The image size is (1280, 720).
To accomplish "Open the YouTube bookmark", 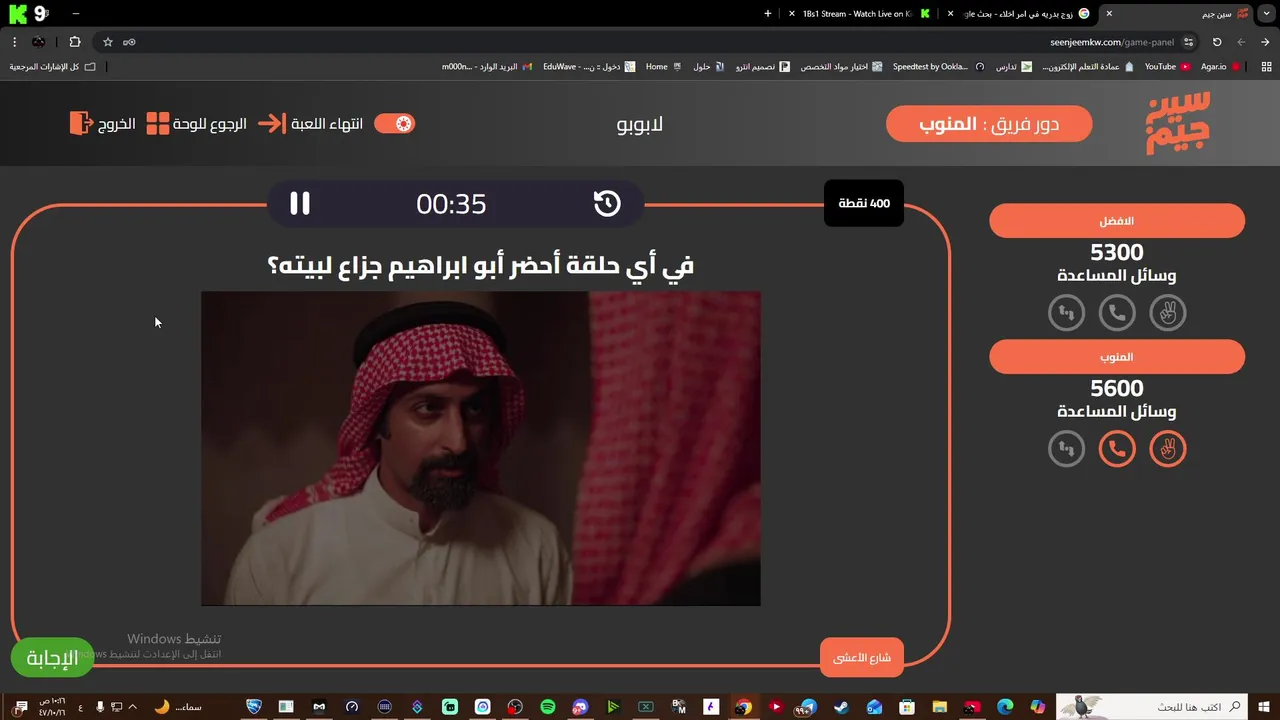I will click(x=1167, y=67).
